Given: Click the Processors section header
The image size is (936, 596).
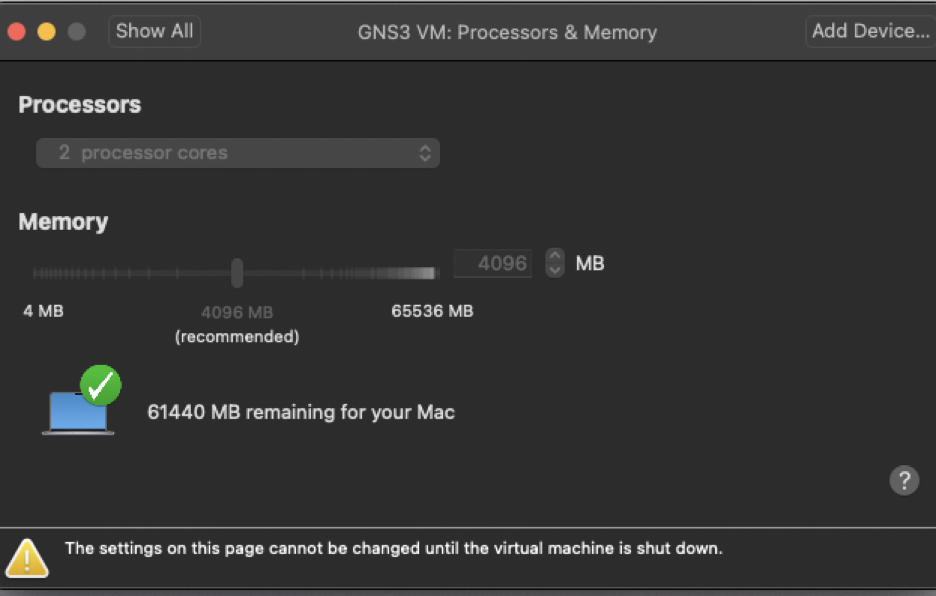Looking at the screenshot, I should pos(79,104).
